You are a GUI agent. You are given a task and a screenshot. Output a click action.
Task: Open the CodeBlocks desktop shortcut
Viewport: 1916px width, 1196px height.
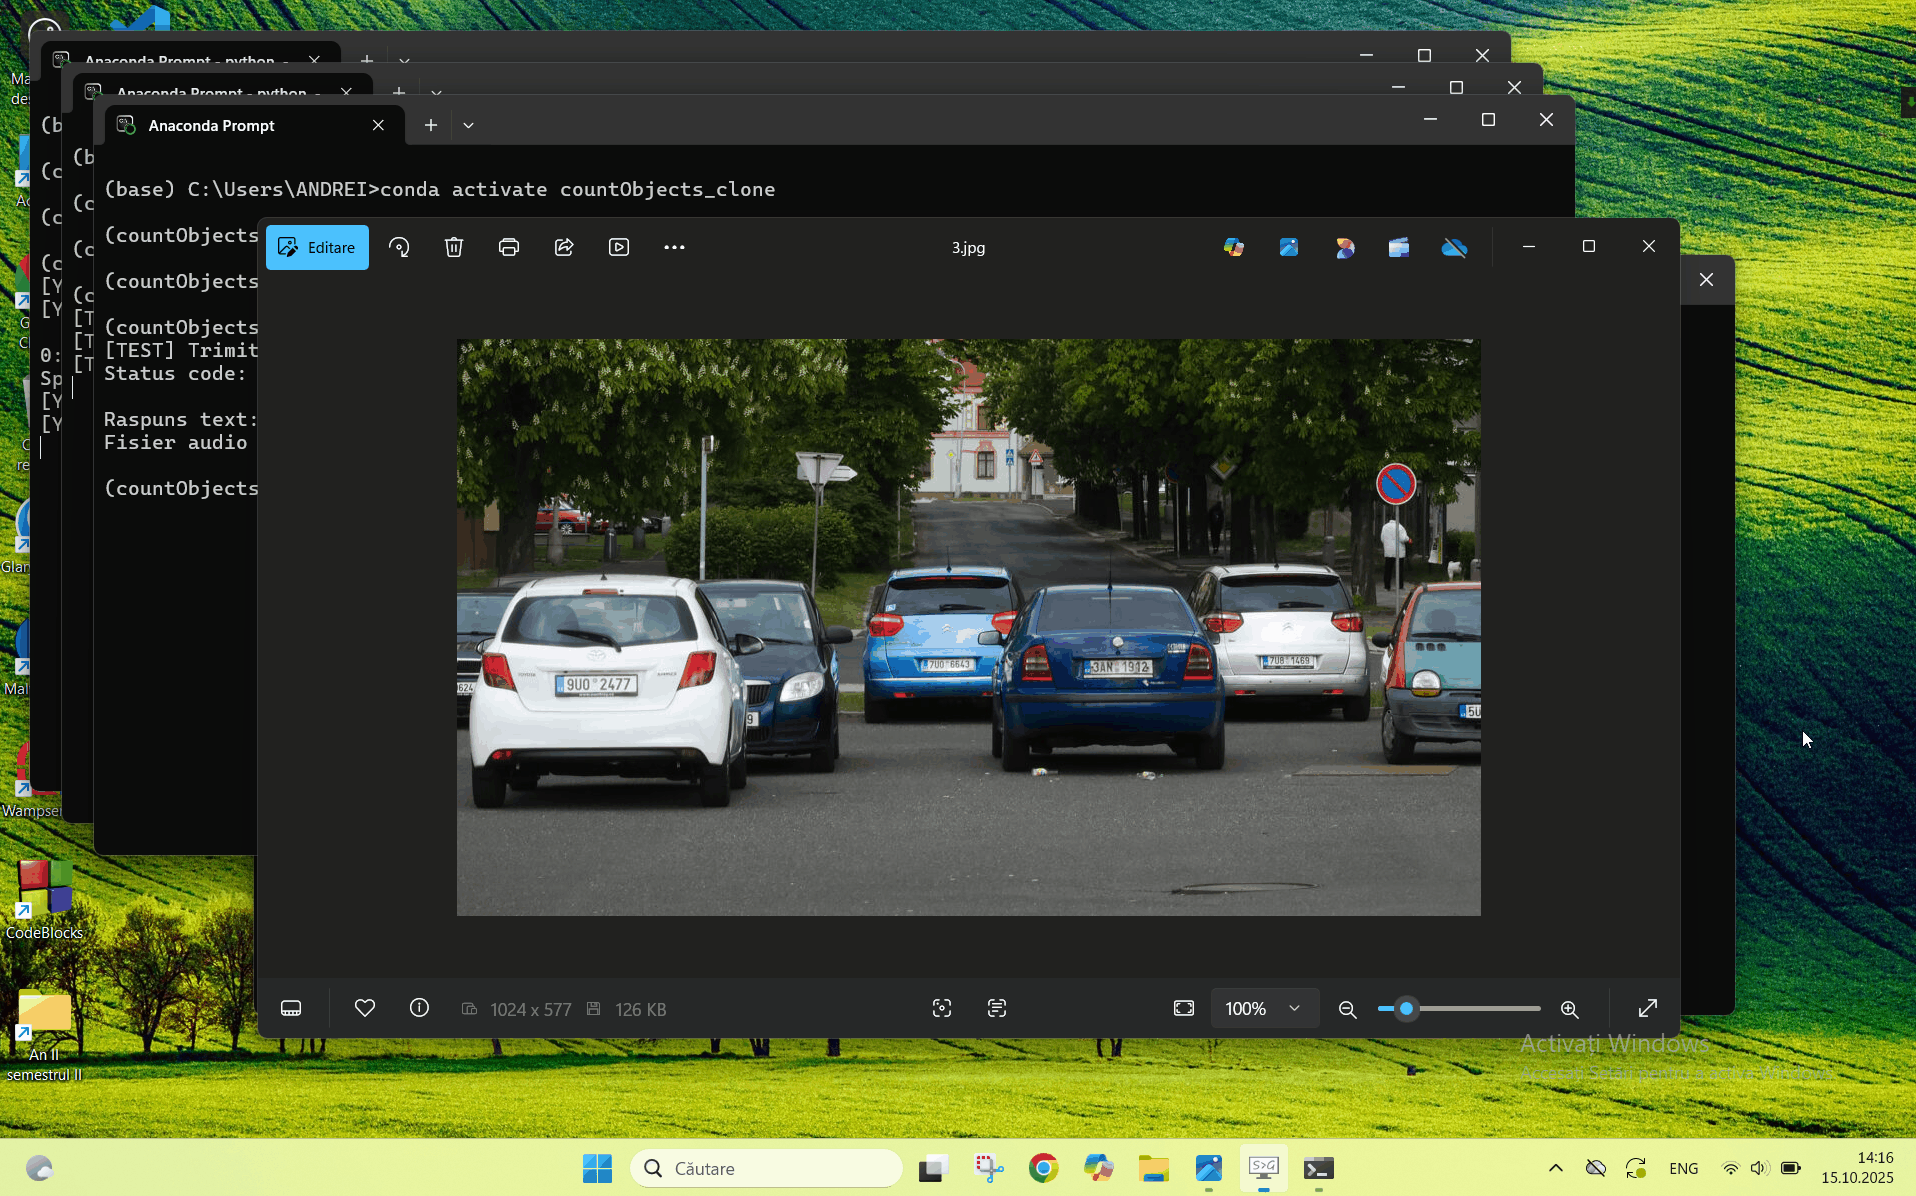pos(45,900)
